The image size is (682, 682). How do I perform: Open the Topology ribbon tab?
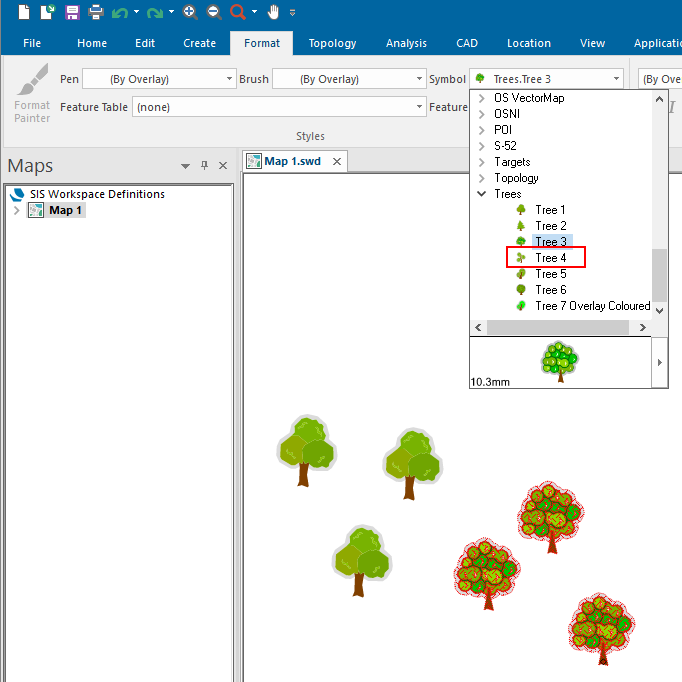[x=332, y=43]
